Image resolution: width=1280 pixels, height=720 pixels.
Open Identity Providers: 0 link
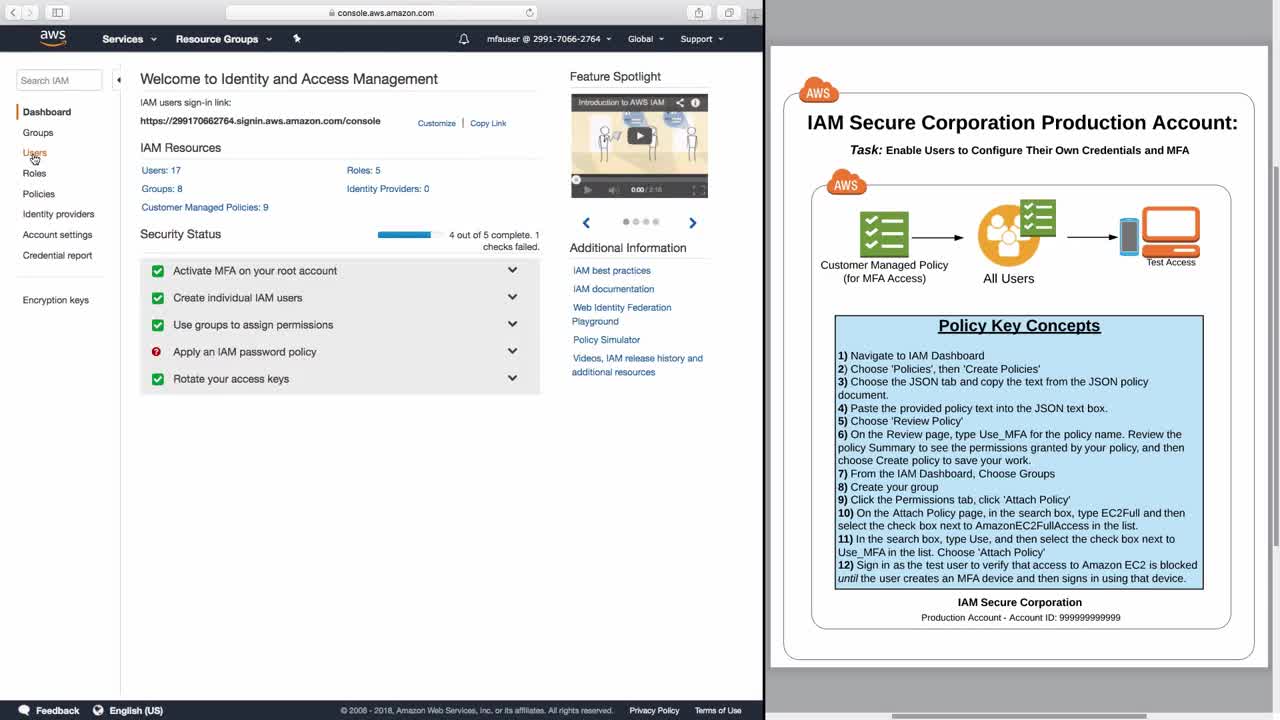click(x=388, y=188)
